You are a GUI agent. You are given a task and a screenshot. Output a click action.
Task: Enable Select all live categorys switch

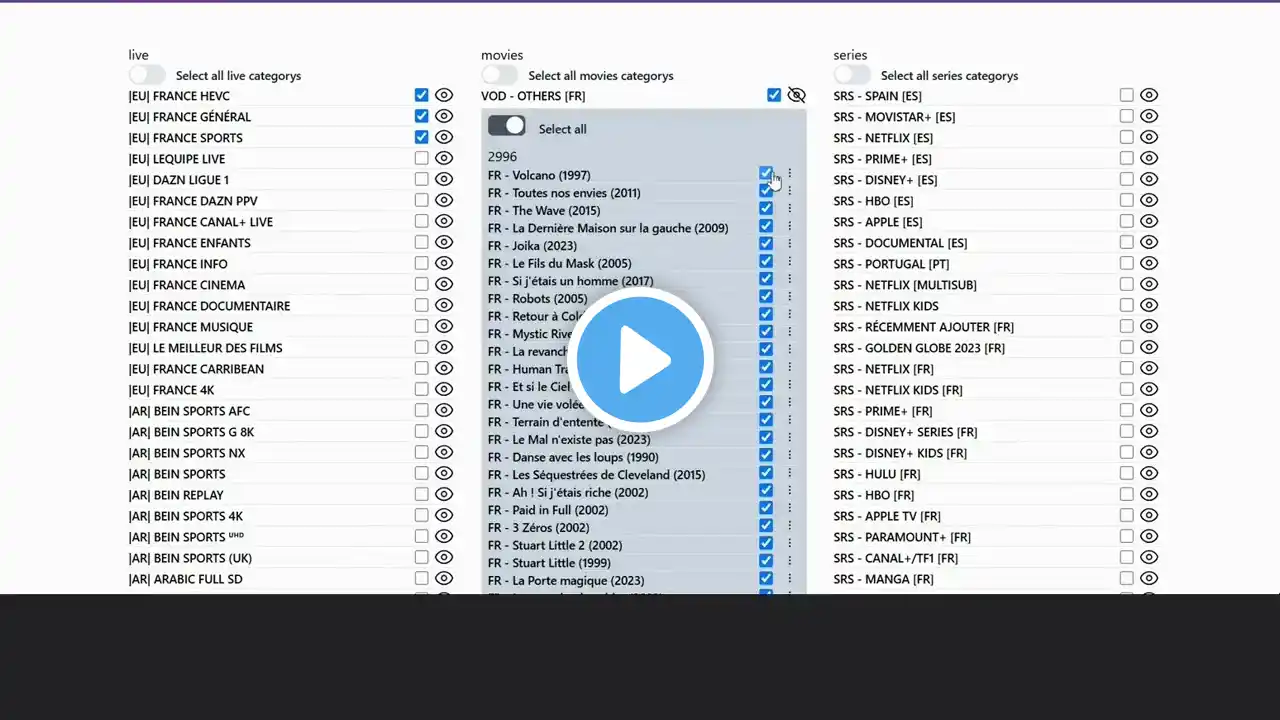(x=147, y=75)
